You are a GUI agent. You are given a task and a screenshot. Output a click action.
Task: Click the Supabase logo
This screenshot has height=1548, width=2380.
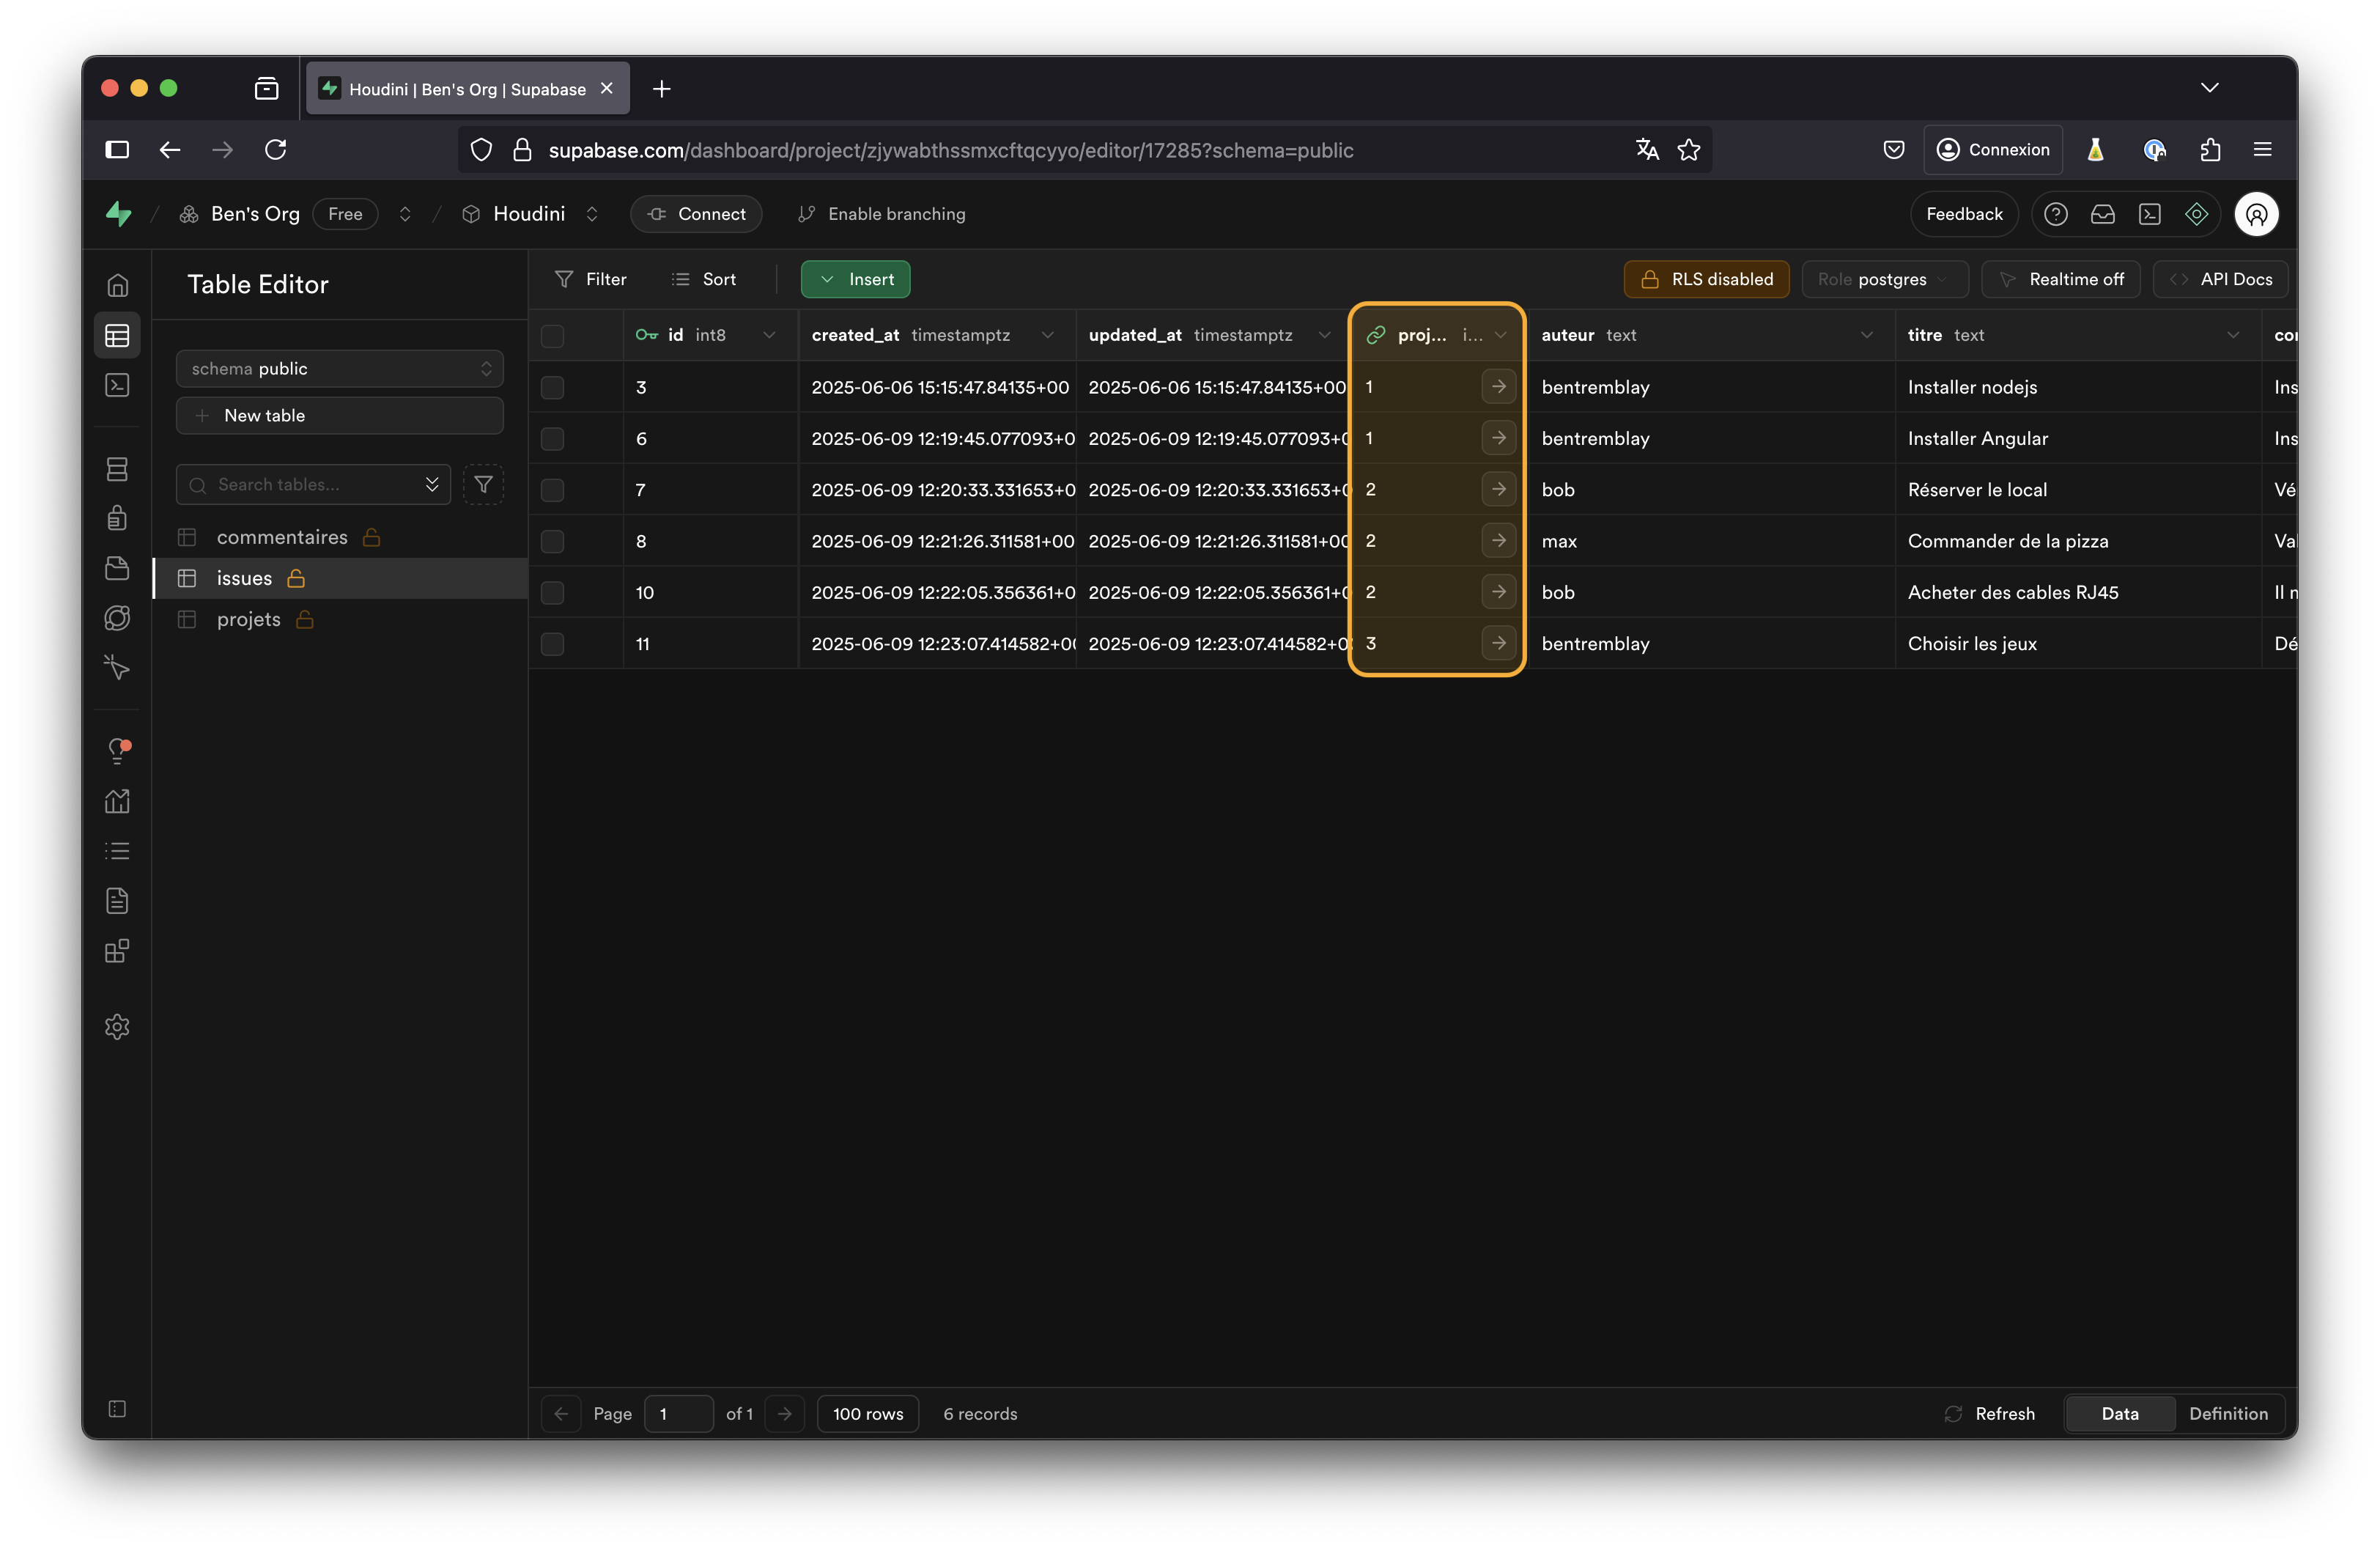point(119,213)
